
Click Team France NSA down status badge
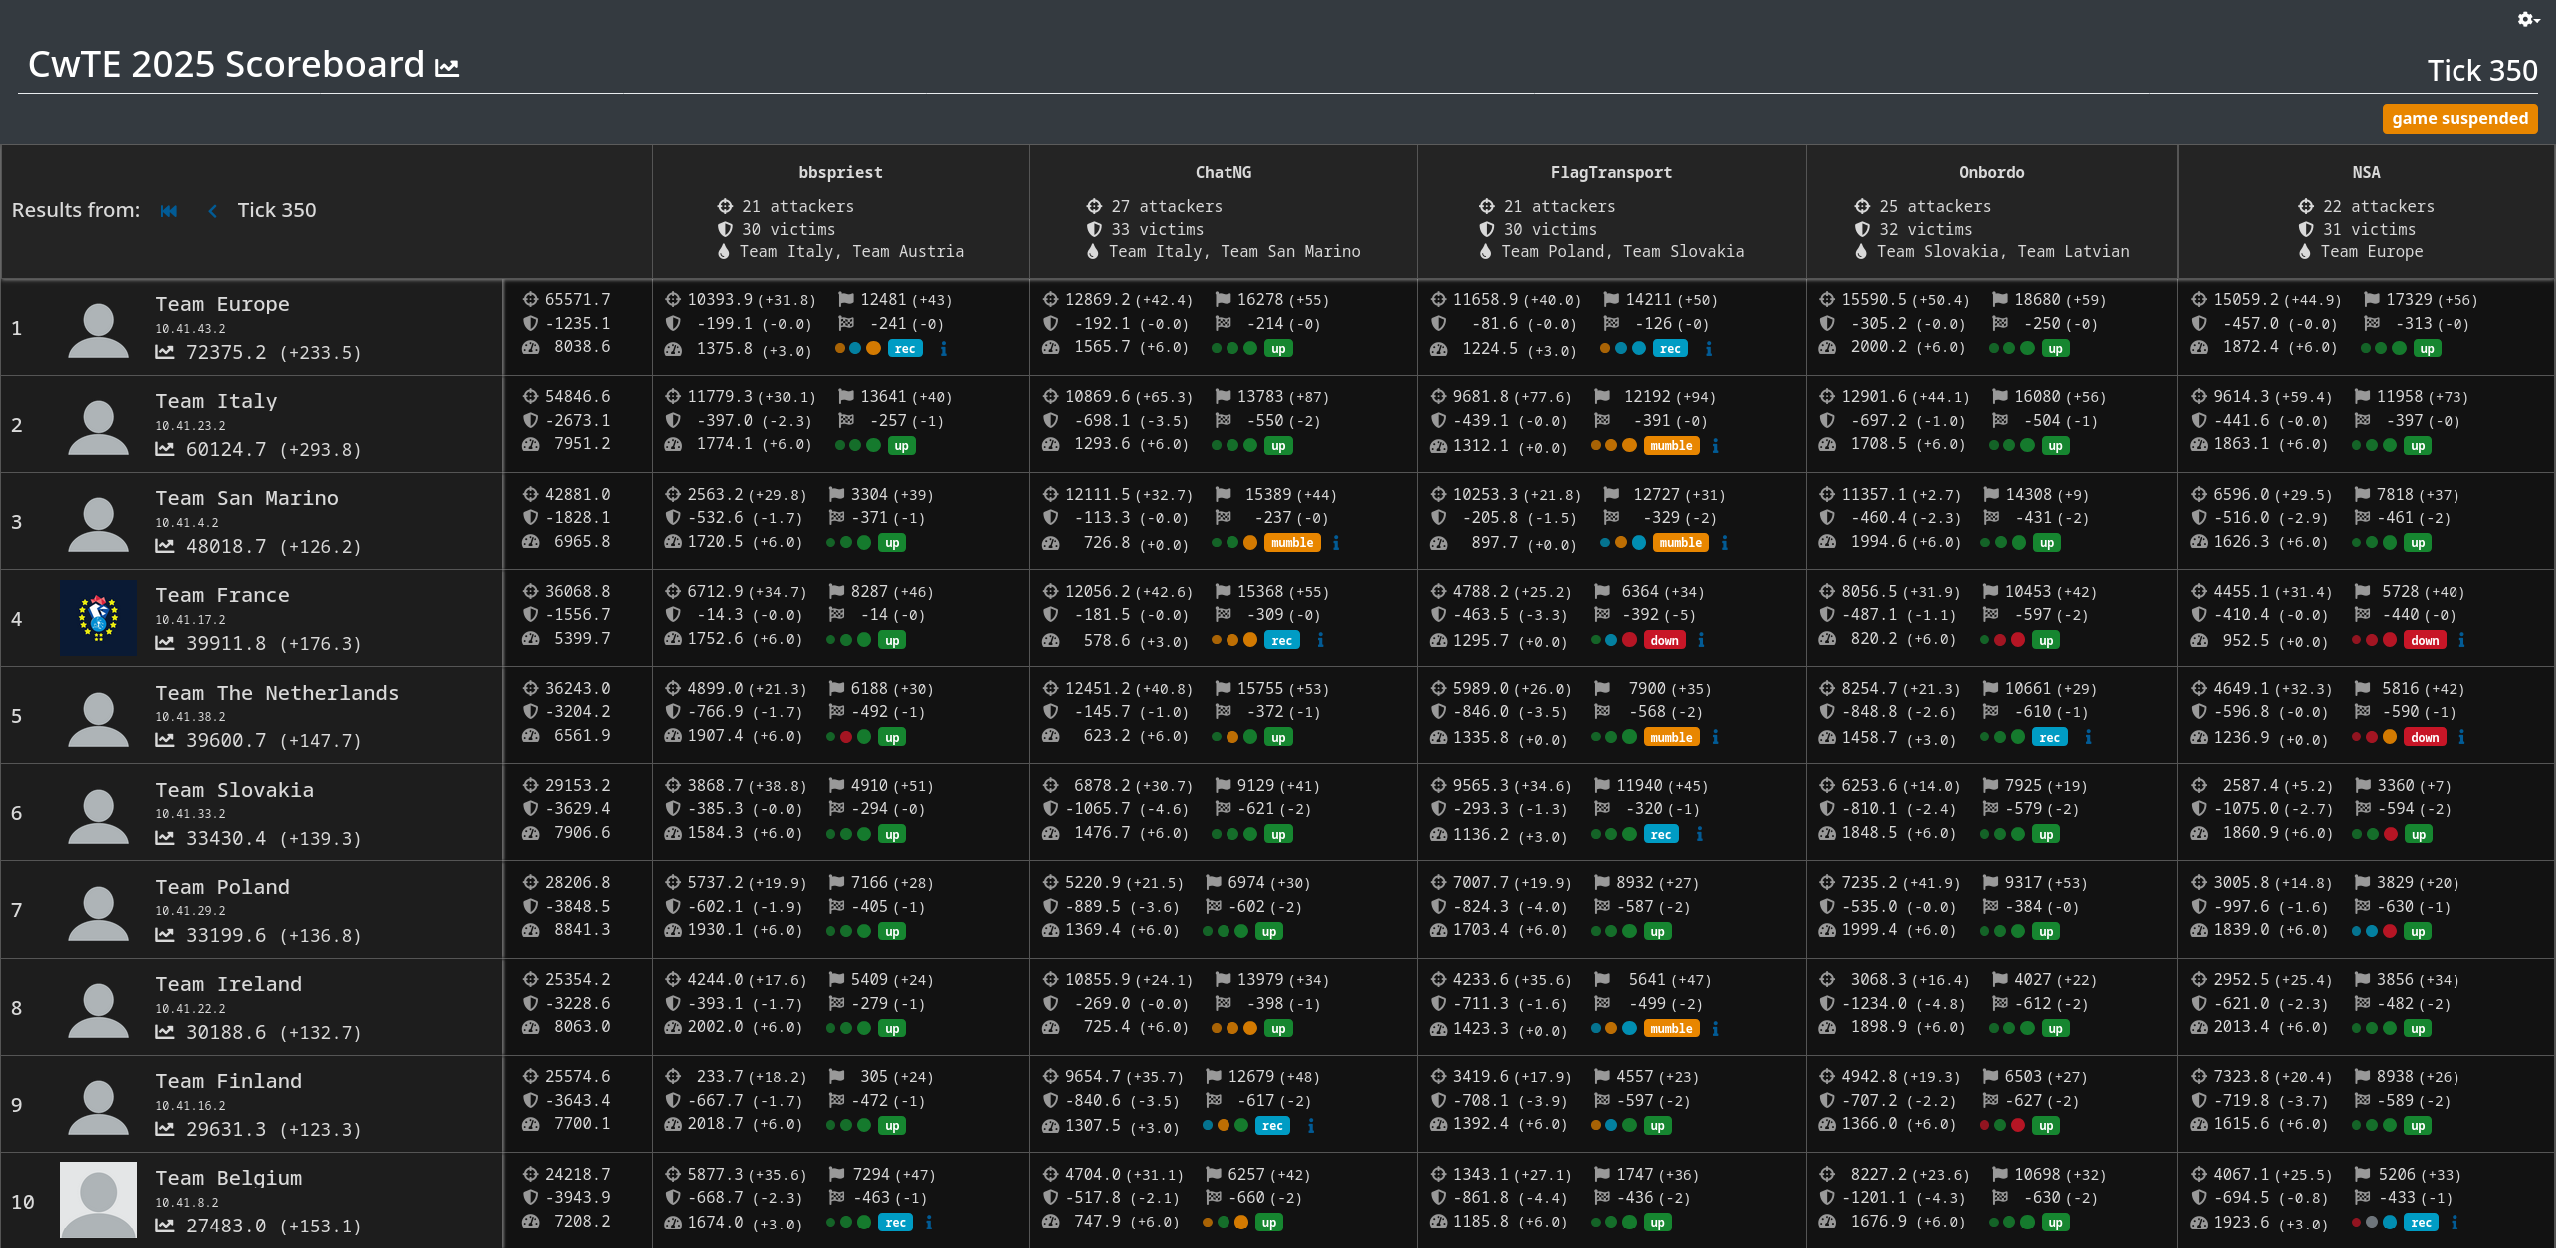tap(2425, 640)
